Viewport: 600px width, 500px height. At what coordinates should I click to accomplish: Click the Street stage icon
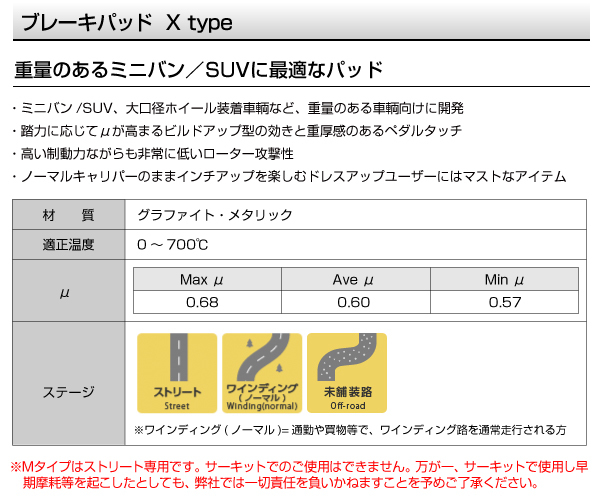(177, 373)
